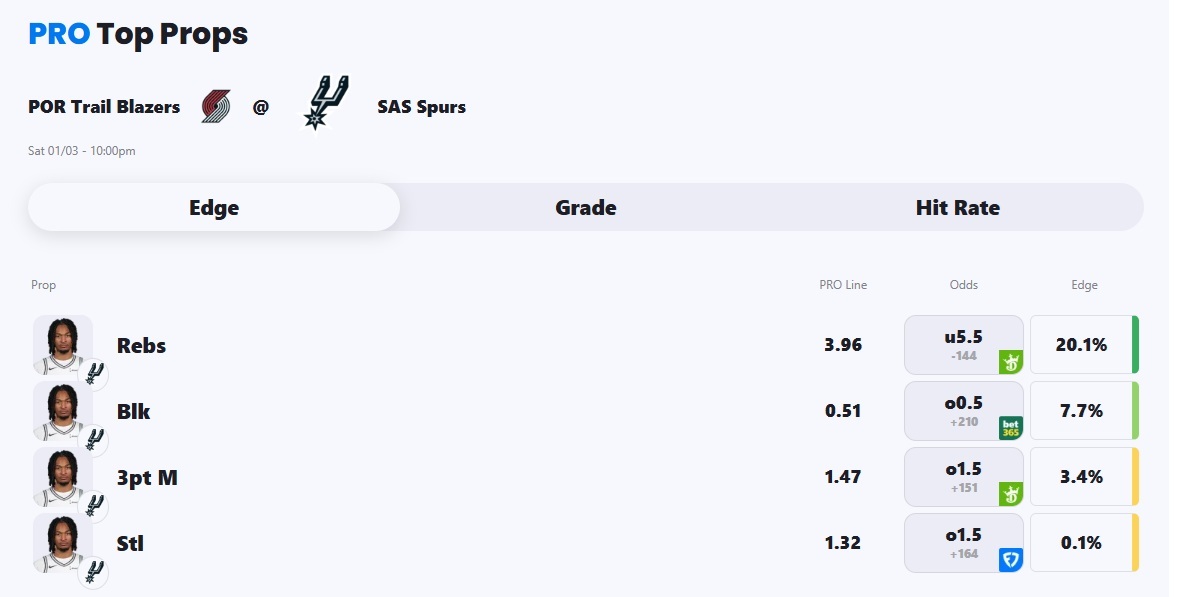
Task: Open the POR Trail Blazers team name
Action: click(104, 107)
